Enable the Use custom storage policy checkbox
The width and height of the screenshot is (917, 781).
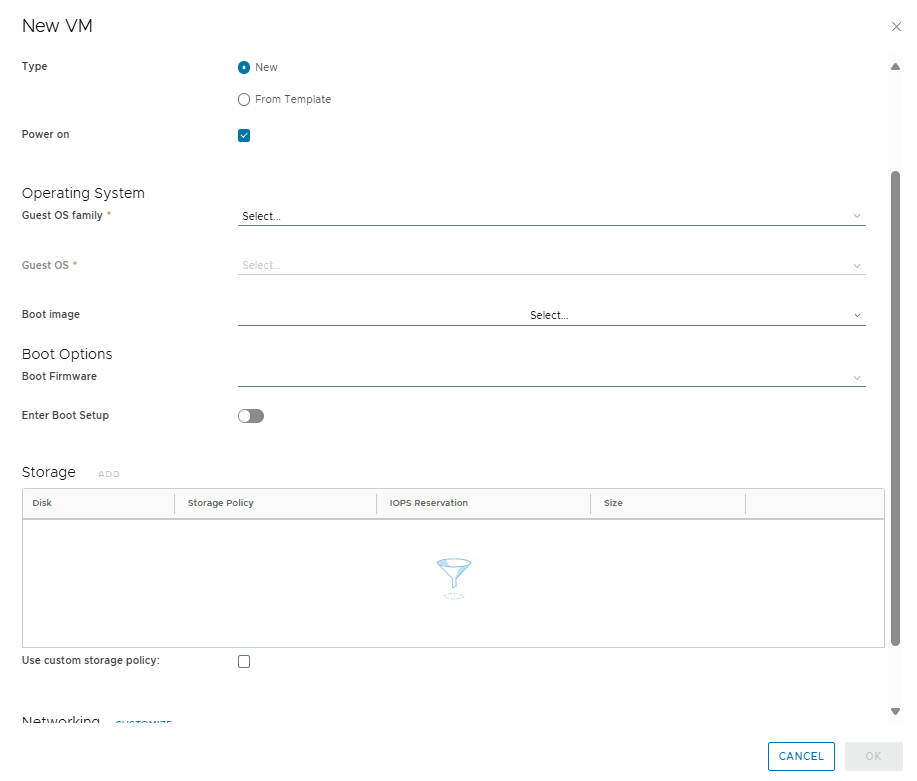pos(244,662)
